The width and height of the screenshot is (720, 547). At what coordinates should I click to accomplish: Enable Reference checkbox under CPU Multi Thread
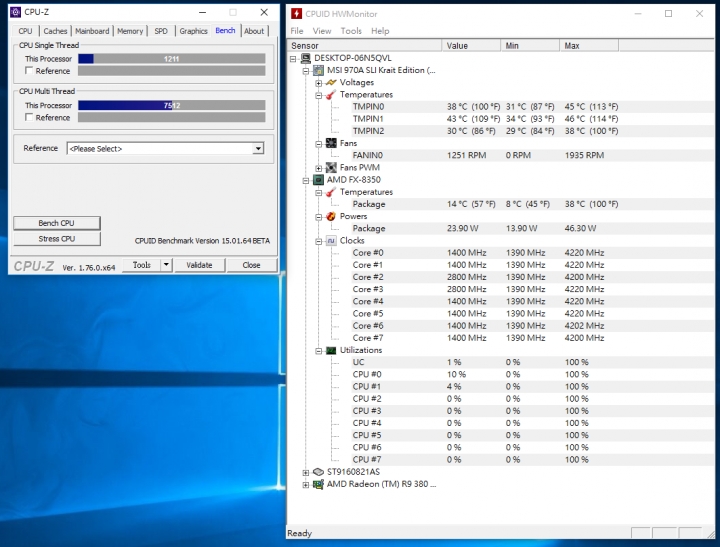(29, 118)
